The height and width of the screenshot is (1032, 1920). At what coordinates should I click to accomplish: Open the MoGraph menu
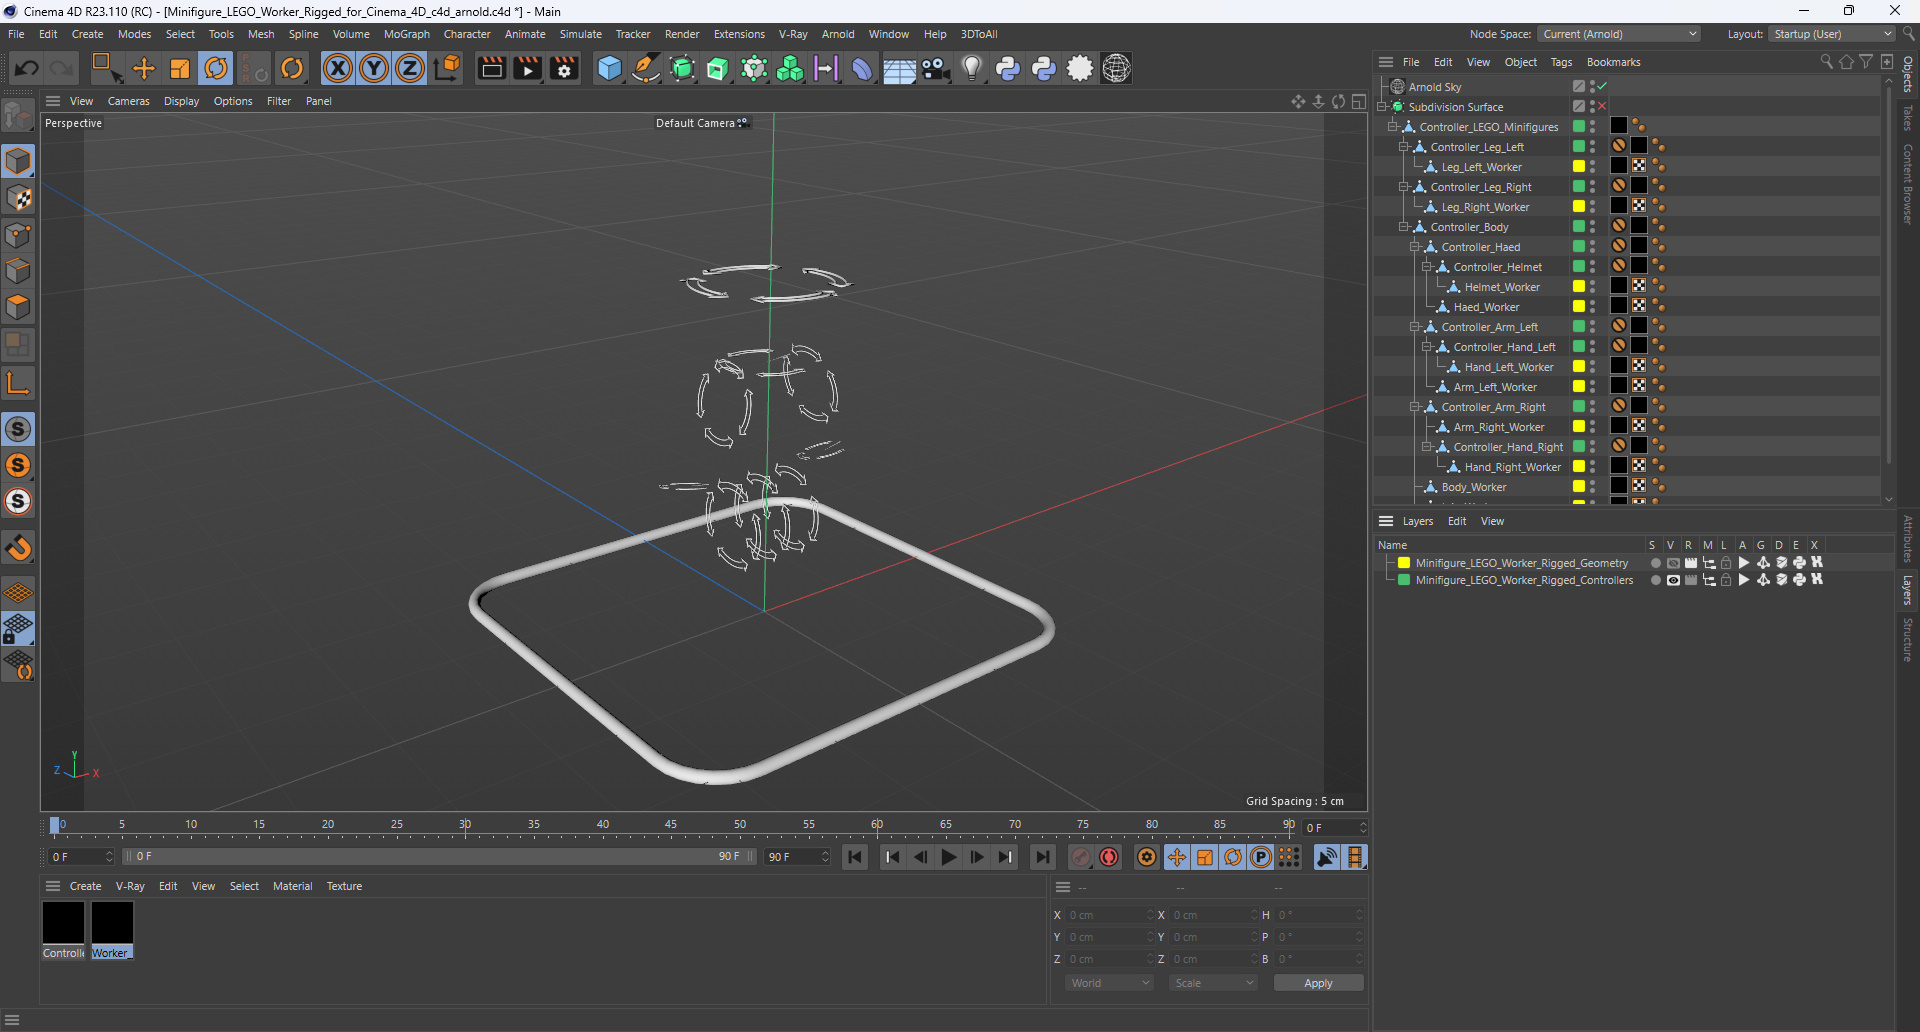pyautogui.click(x=407, y=34)
